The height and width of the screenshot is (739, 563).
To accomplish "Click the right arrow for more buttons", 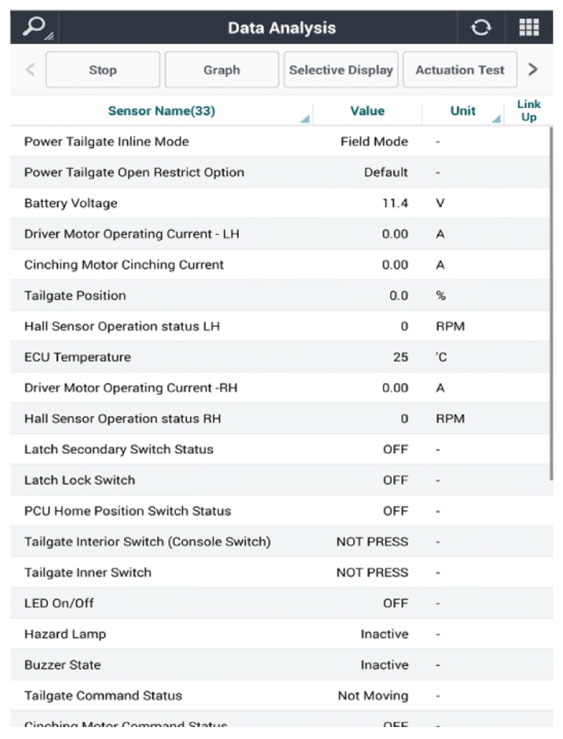I will [x=533, y=70].
